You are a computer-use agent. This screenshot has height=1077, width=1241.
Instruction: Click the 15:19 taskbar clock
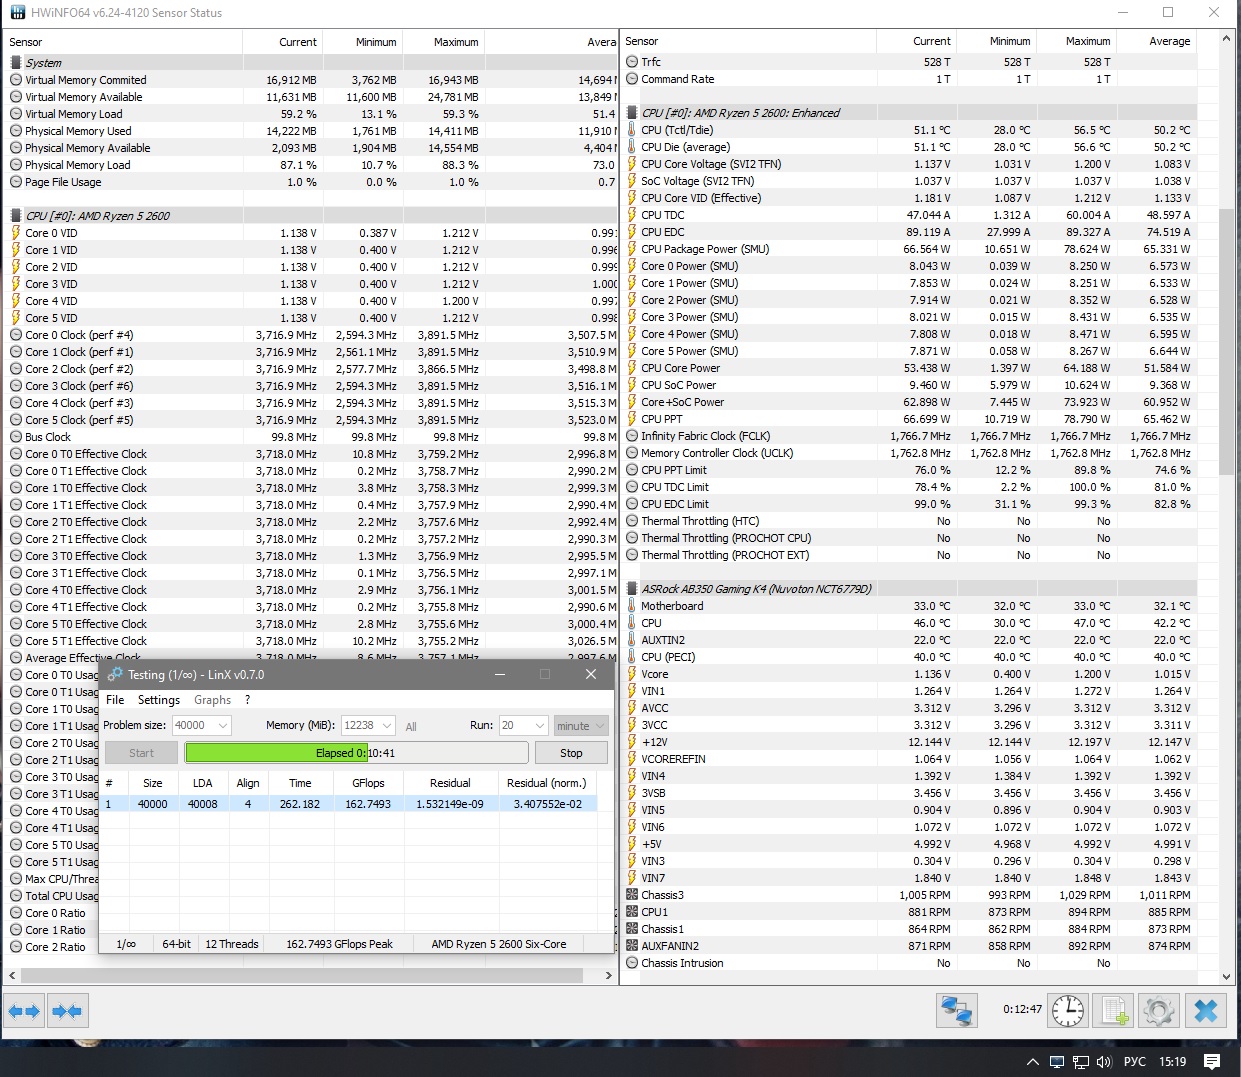click(x=1173, y=1062)
